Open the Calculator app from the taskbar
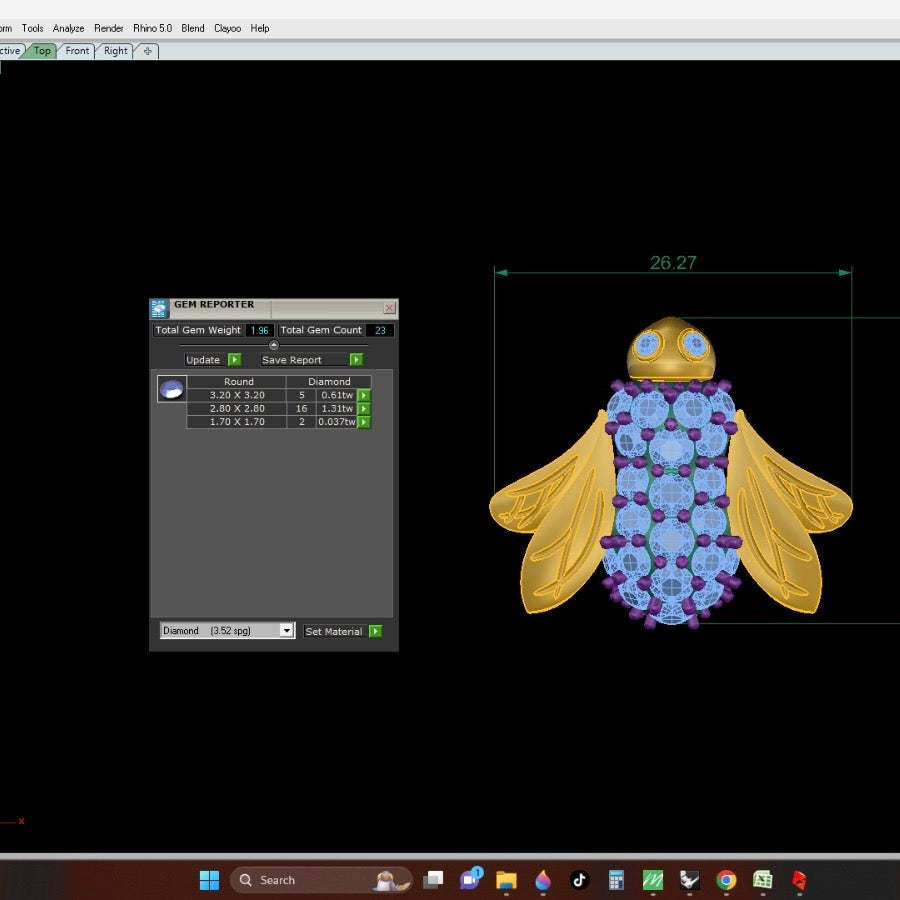Image resolution: width=900 pixels, height=900 pixels. tap(616, 880)
